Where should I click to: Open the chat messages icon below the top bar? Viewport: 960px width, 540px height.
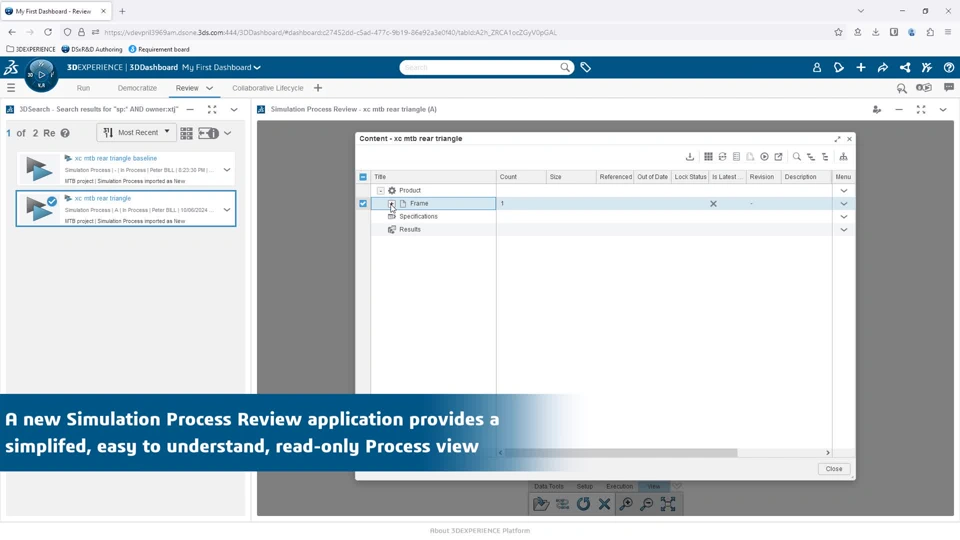pyautogui.click(x=949, y=88)
